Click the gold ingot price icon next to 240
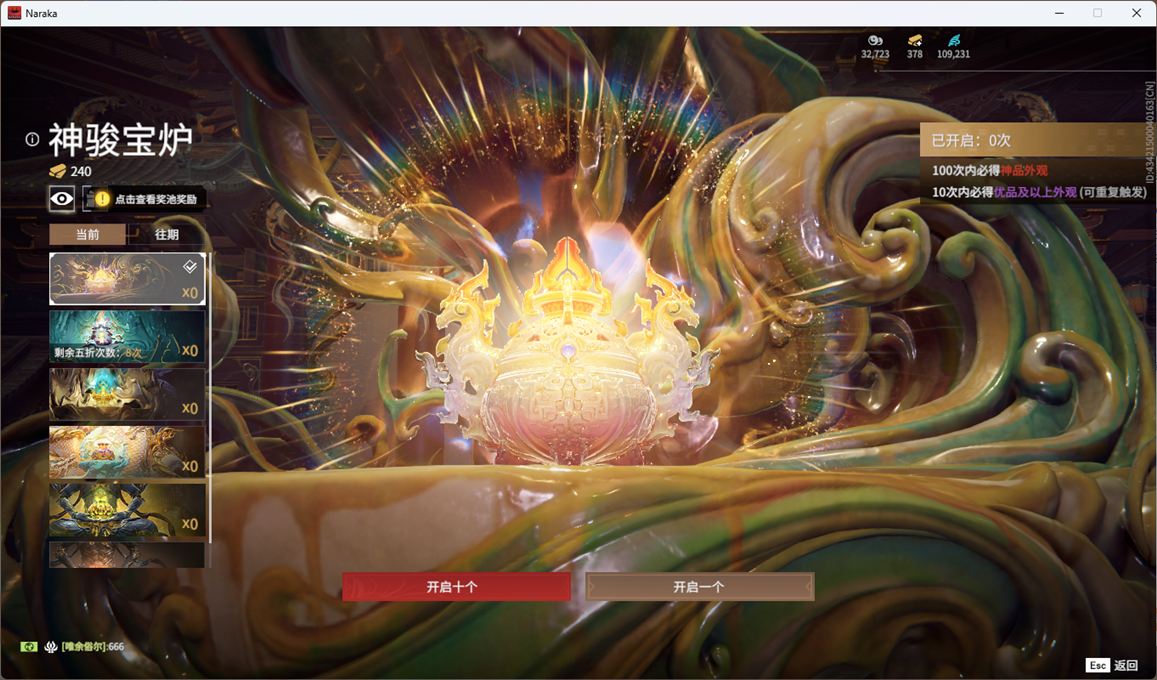 click(58, 171)
